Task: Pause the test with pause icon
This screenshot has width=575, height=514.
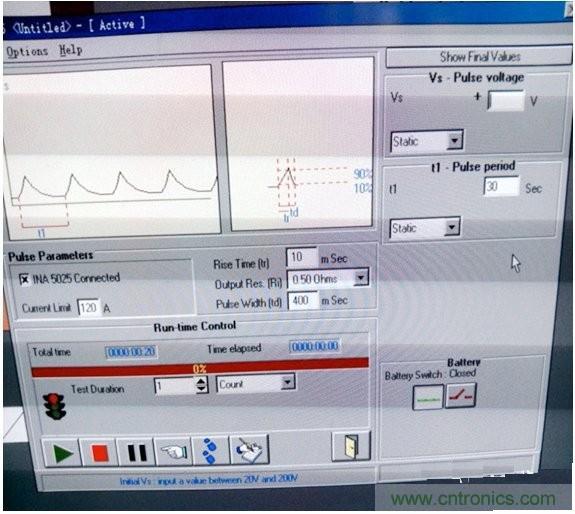Action: [136, 452]
